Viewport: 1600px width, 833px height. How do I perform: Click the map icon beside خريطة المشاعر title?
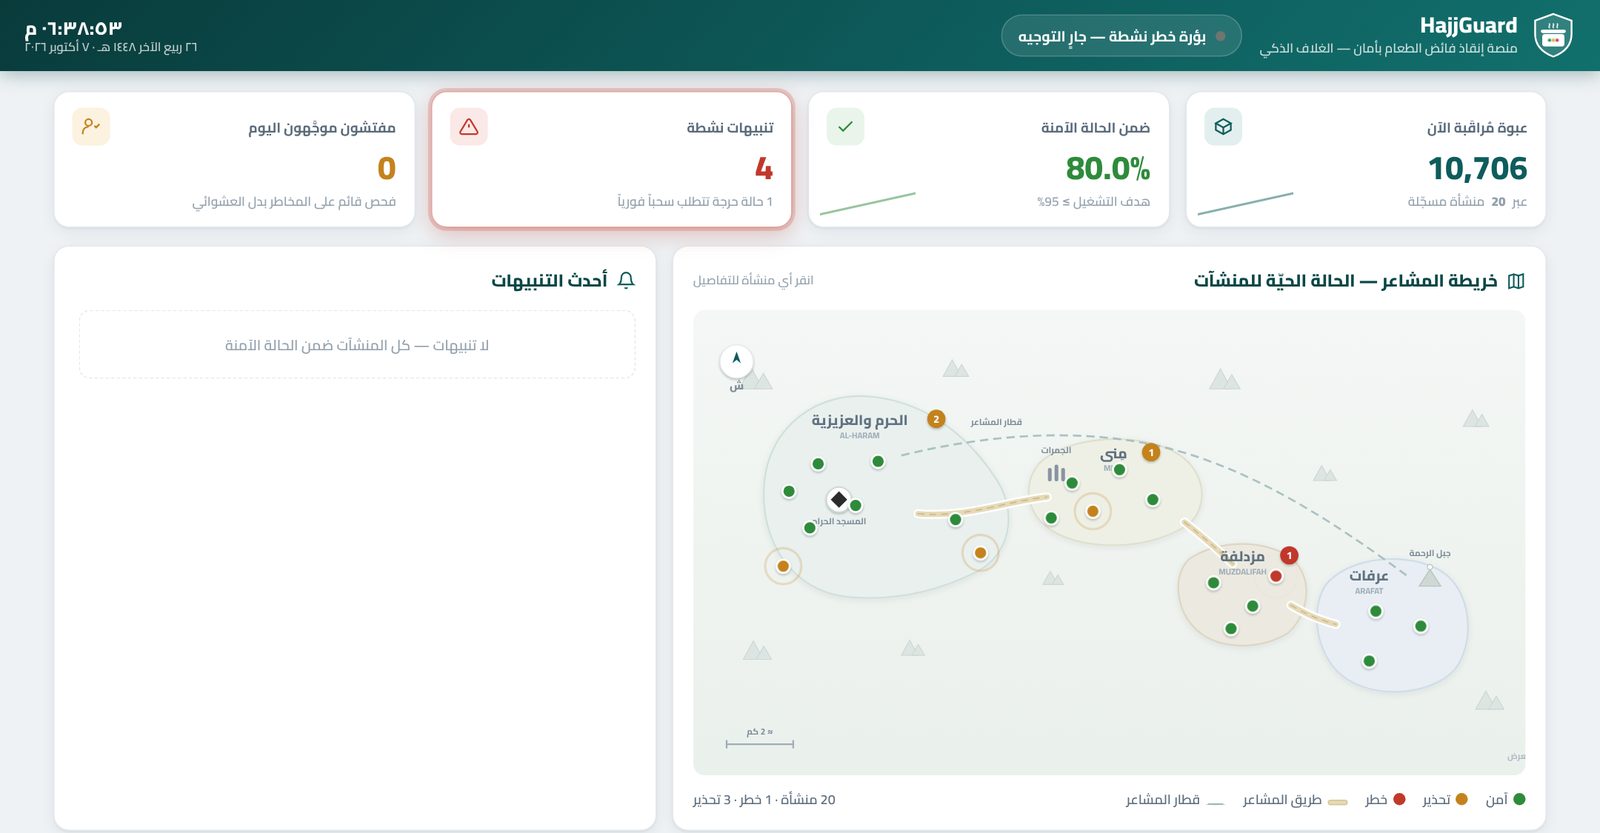click(x=1516, y=281)
